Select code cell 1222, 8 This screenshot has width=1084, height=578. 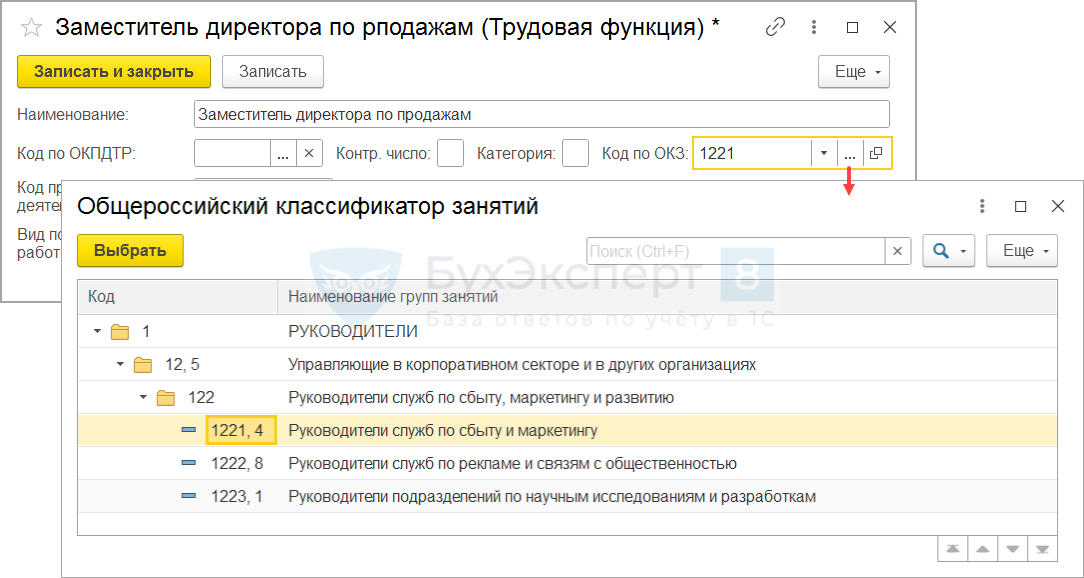(237, 463)
